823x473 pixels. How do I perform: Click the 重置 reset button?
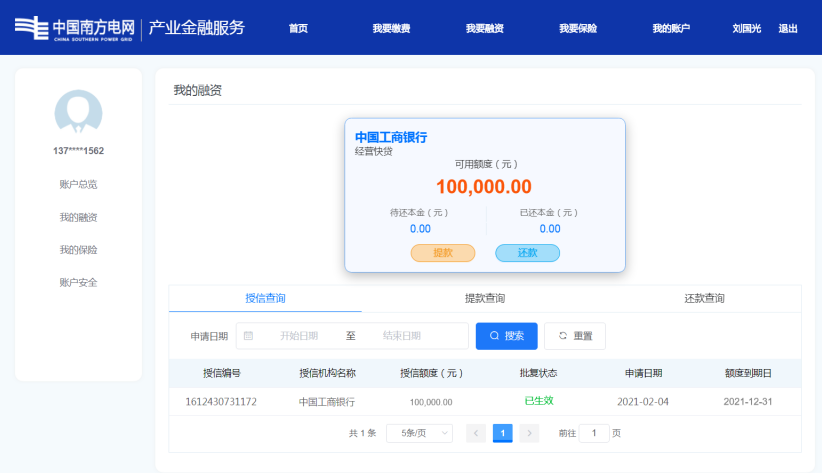tap(575, 336)
